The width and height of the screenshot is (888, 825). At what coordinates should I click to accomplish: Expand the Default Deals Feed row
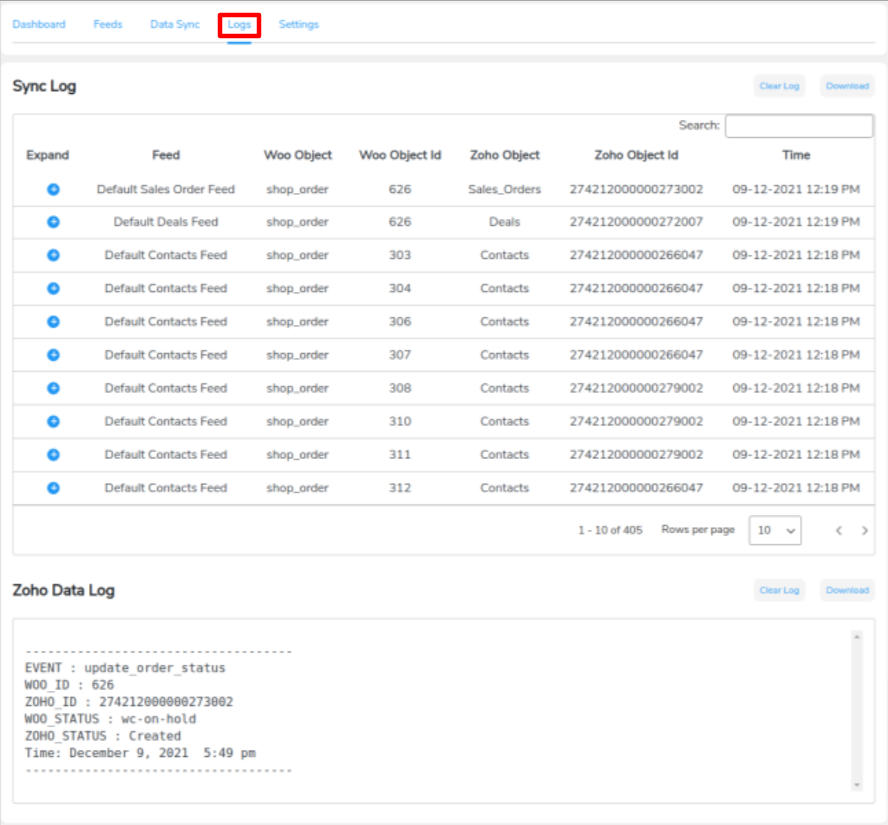[x=54, y=222]
